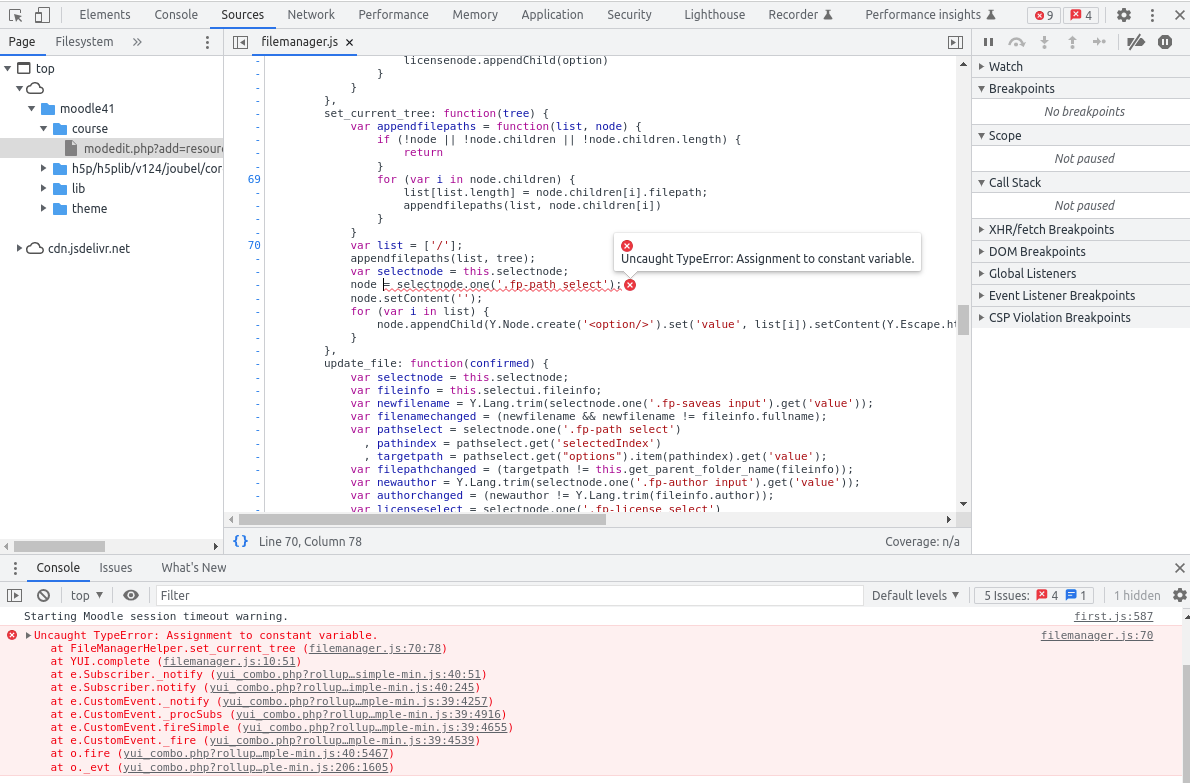Open DevTools settings gear
The height and width of the screenshot is (783, 1190).
coord(1124,14)
